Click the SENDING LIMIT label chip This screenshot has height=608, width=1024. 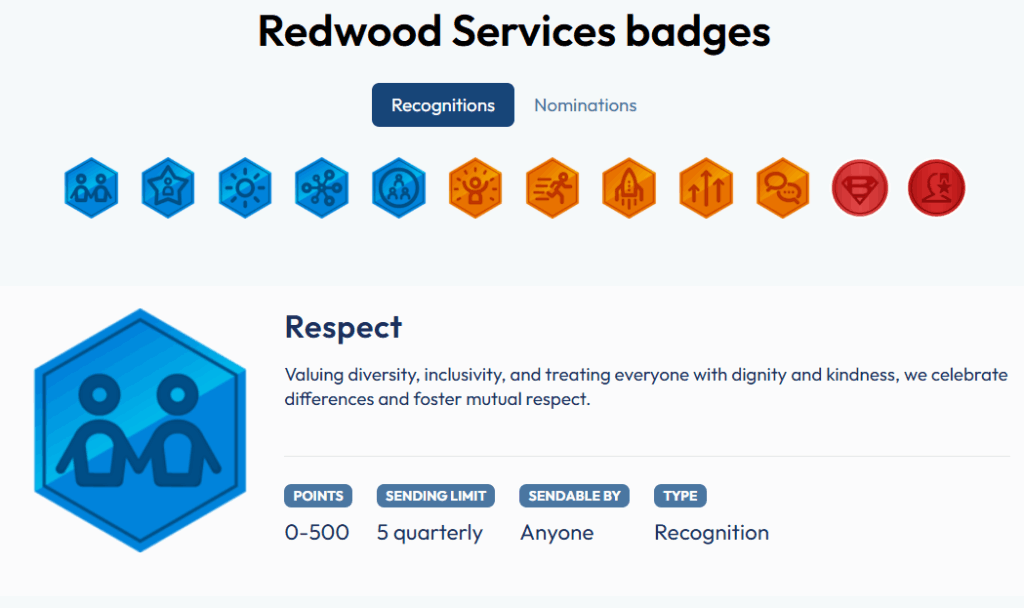pos(435,495)
